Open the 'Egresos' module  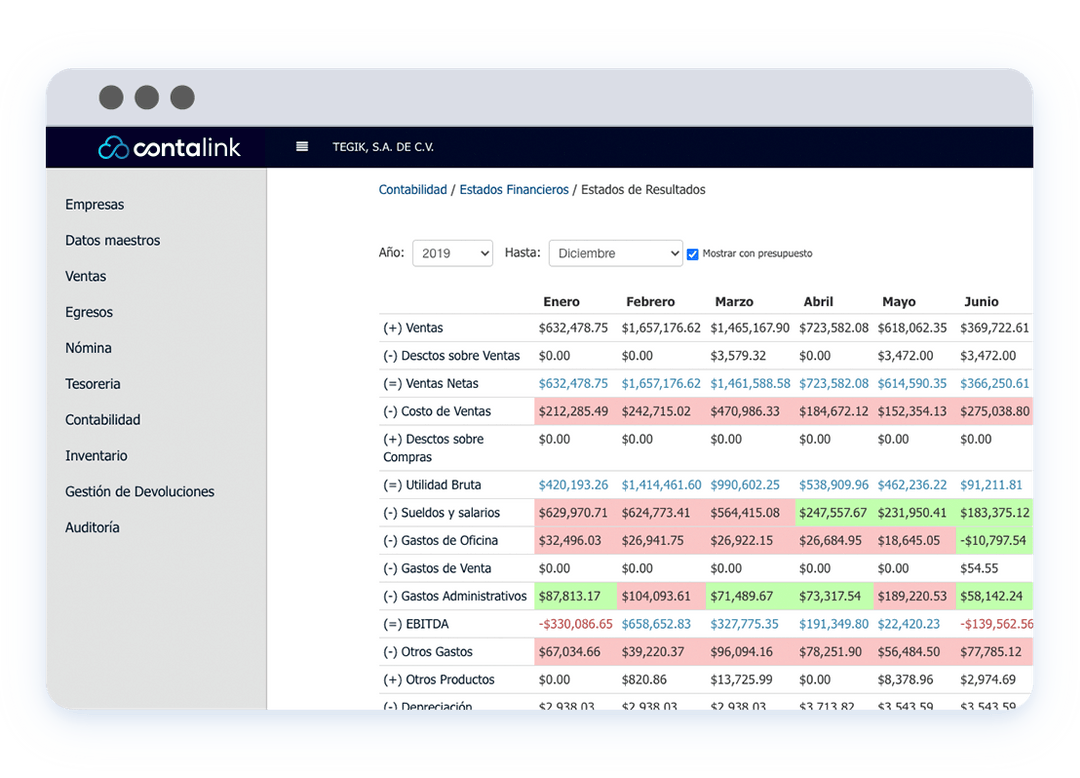point(88,312)
